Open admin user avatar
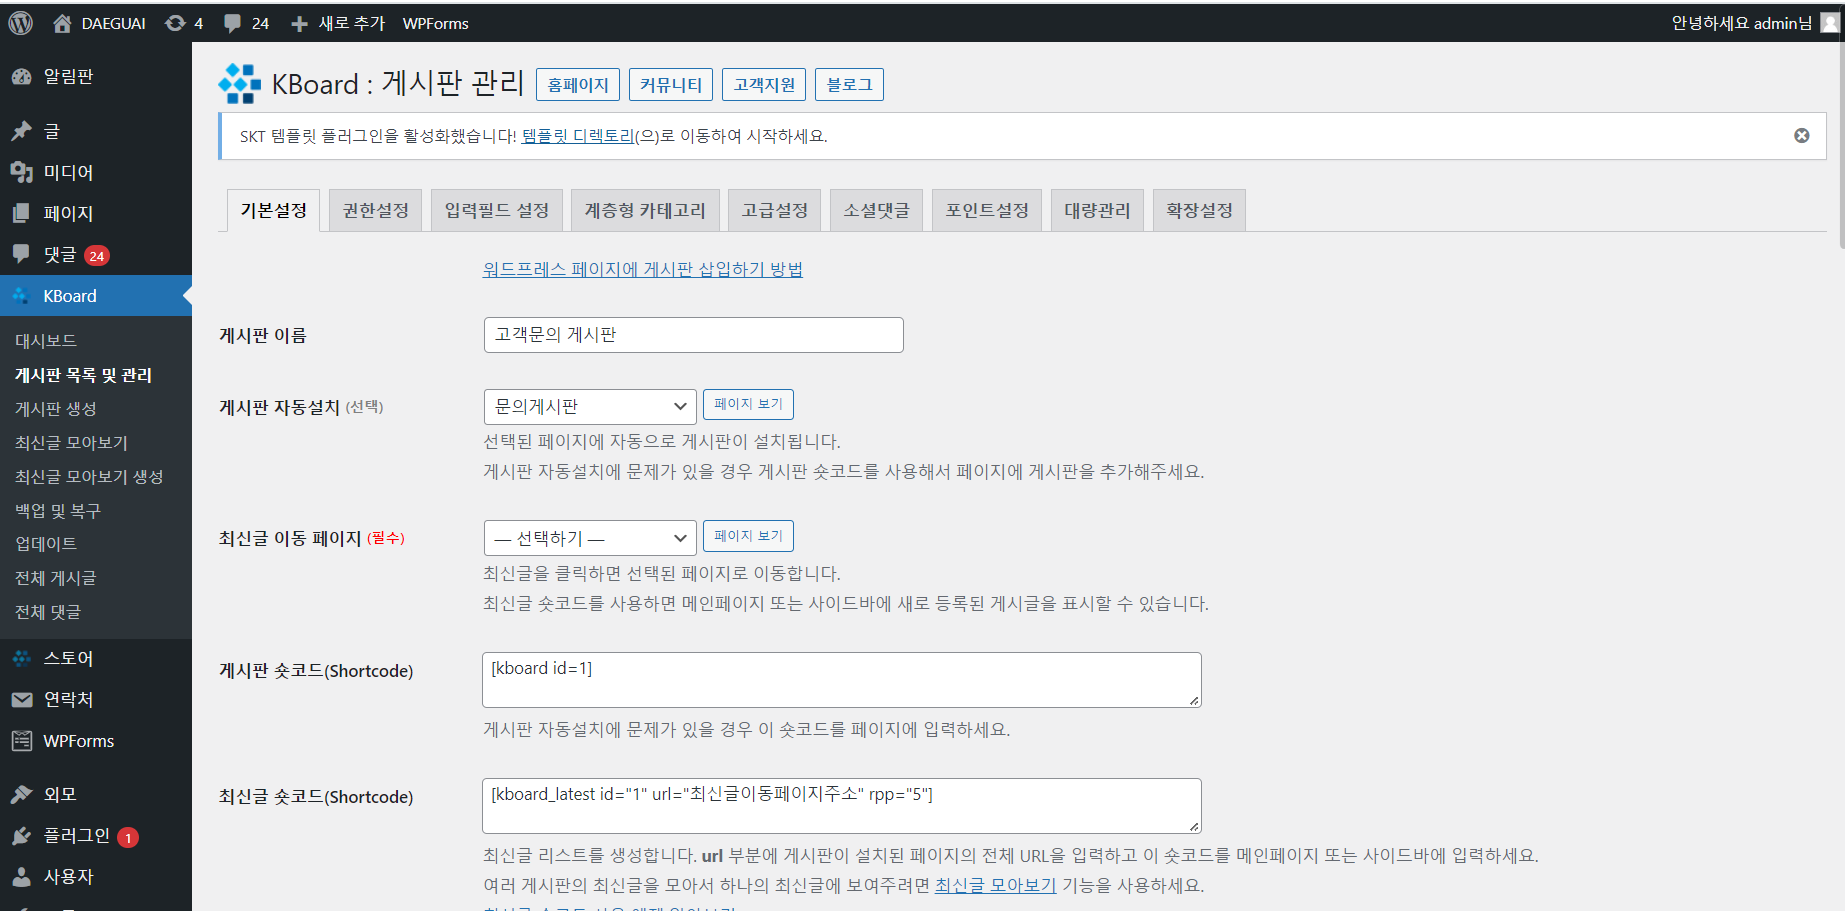The width and height of the screenshot is (1845, 911). (1830, 23)
